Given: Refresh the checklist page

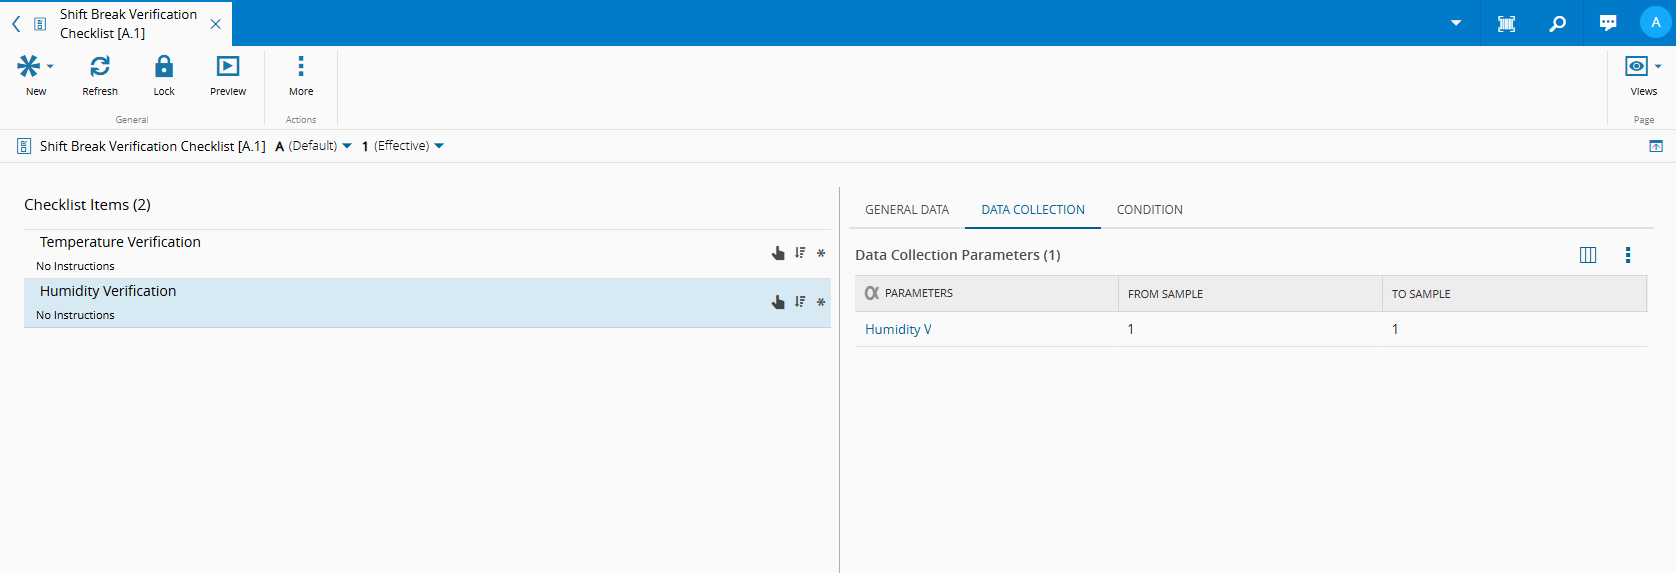Looking at the screenshot, I should (100, 67).
